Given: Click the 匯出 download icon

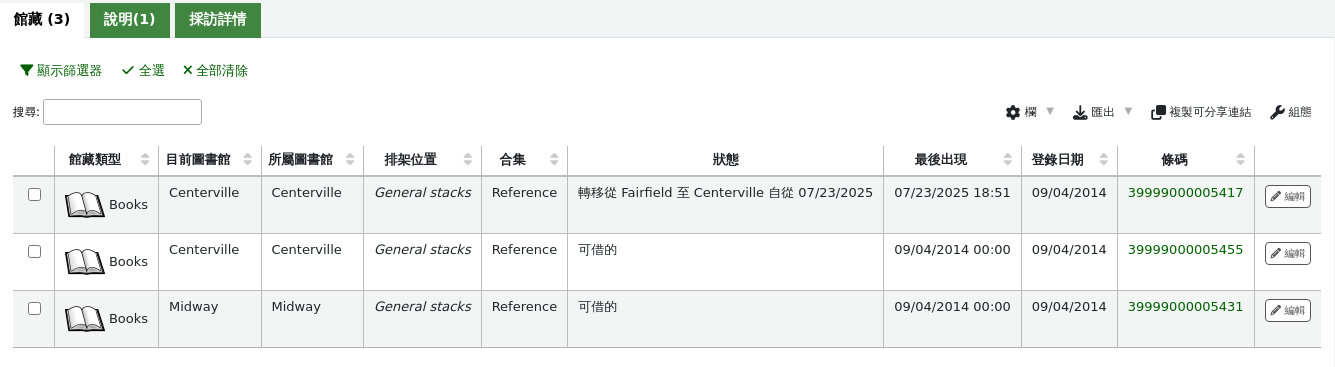Looking at the screenshot, I should point(1080,112).
